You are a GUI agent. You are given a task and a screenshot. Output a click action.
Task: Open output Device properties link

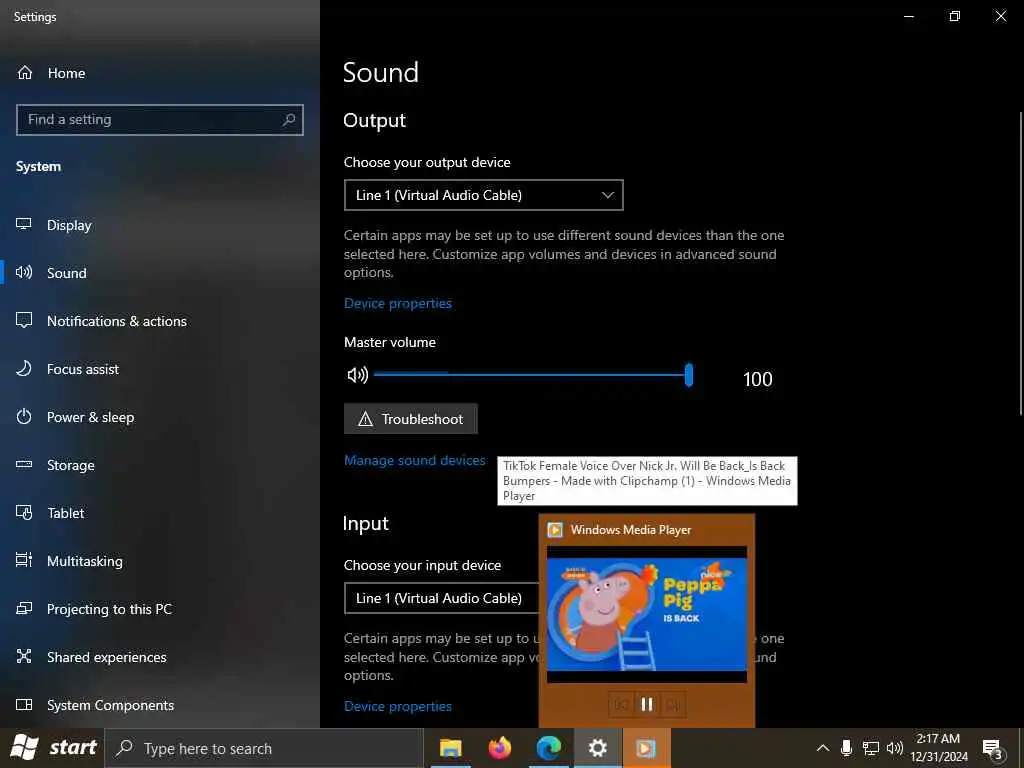[398, 303]
